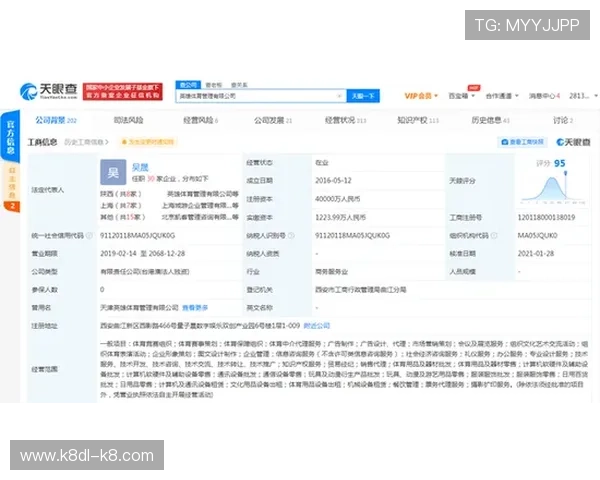Select the 官方信息 side tab
This screenshot has height=480, width=600.
click(x=11, y=136)
